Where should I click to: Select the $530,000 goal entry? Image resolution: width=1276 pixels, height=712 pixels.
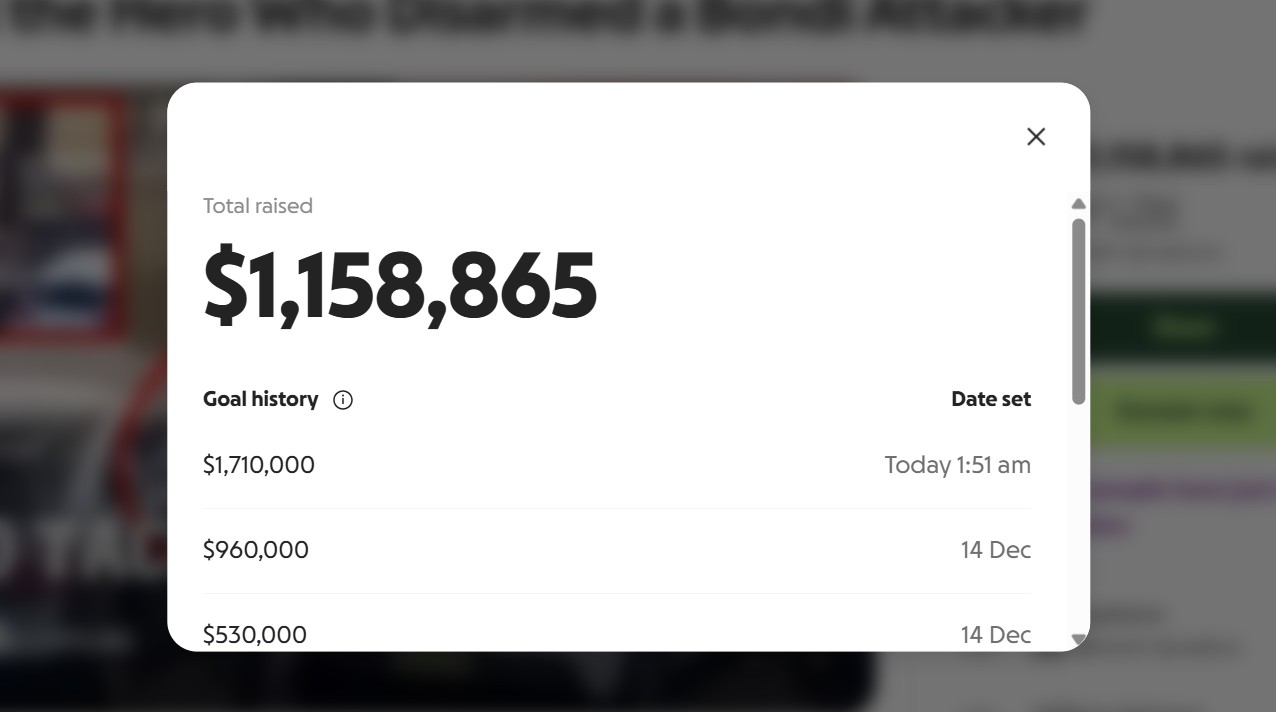pos(255,635)
